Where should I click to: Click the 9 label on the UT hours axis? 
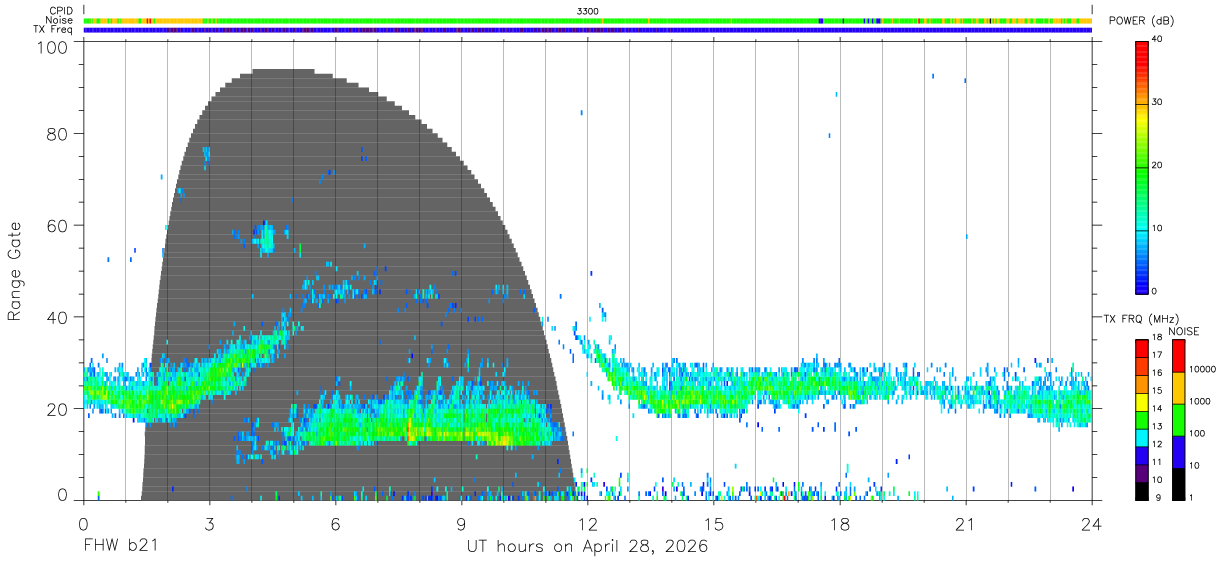tap(461, 524)
